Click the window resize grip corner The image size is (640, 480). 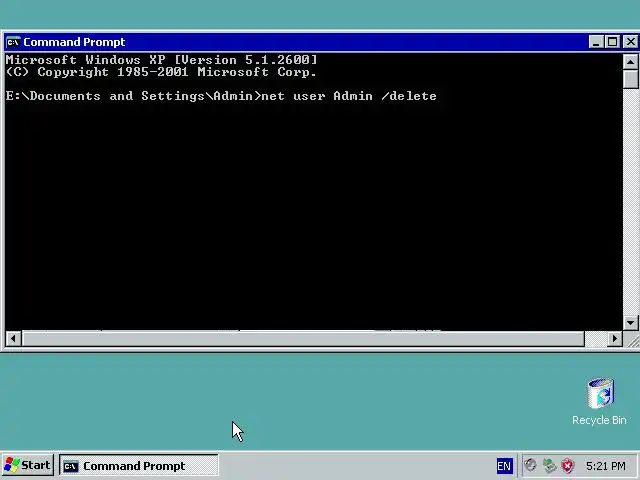(x=631, y=339)
